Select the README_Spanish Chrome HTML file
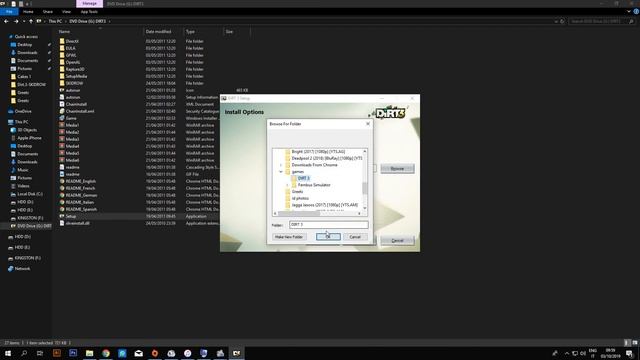Image resolution: width=640 pixels, height=360 pixels. pyautogui.click(x=81, y=209)
